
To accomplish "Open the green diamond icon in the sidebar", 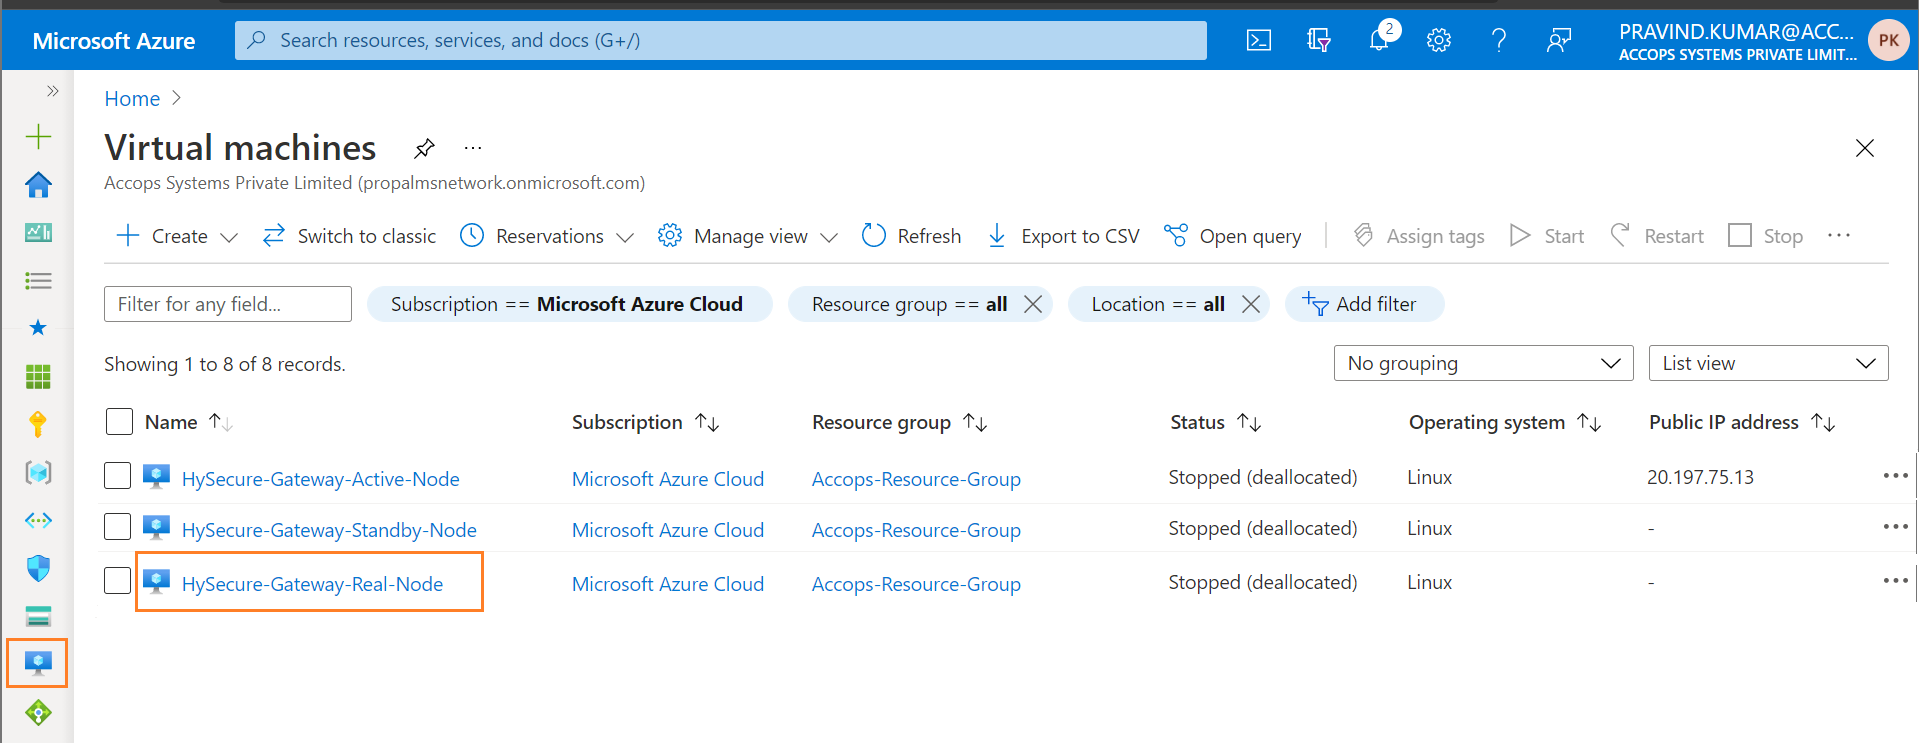I will [38, 712].
